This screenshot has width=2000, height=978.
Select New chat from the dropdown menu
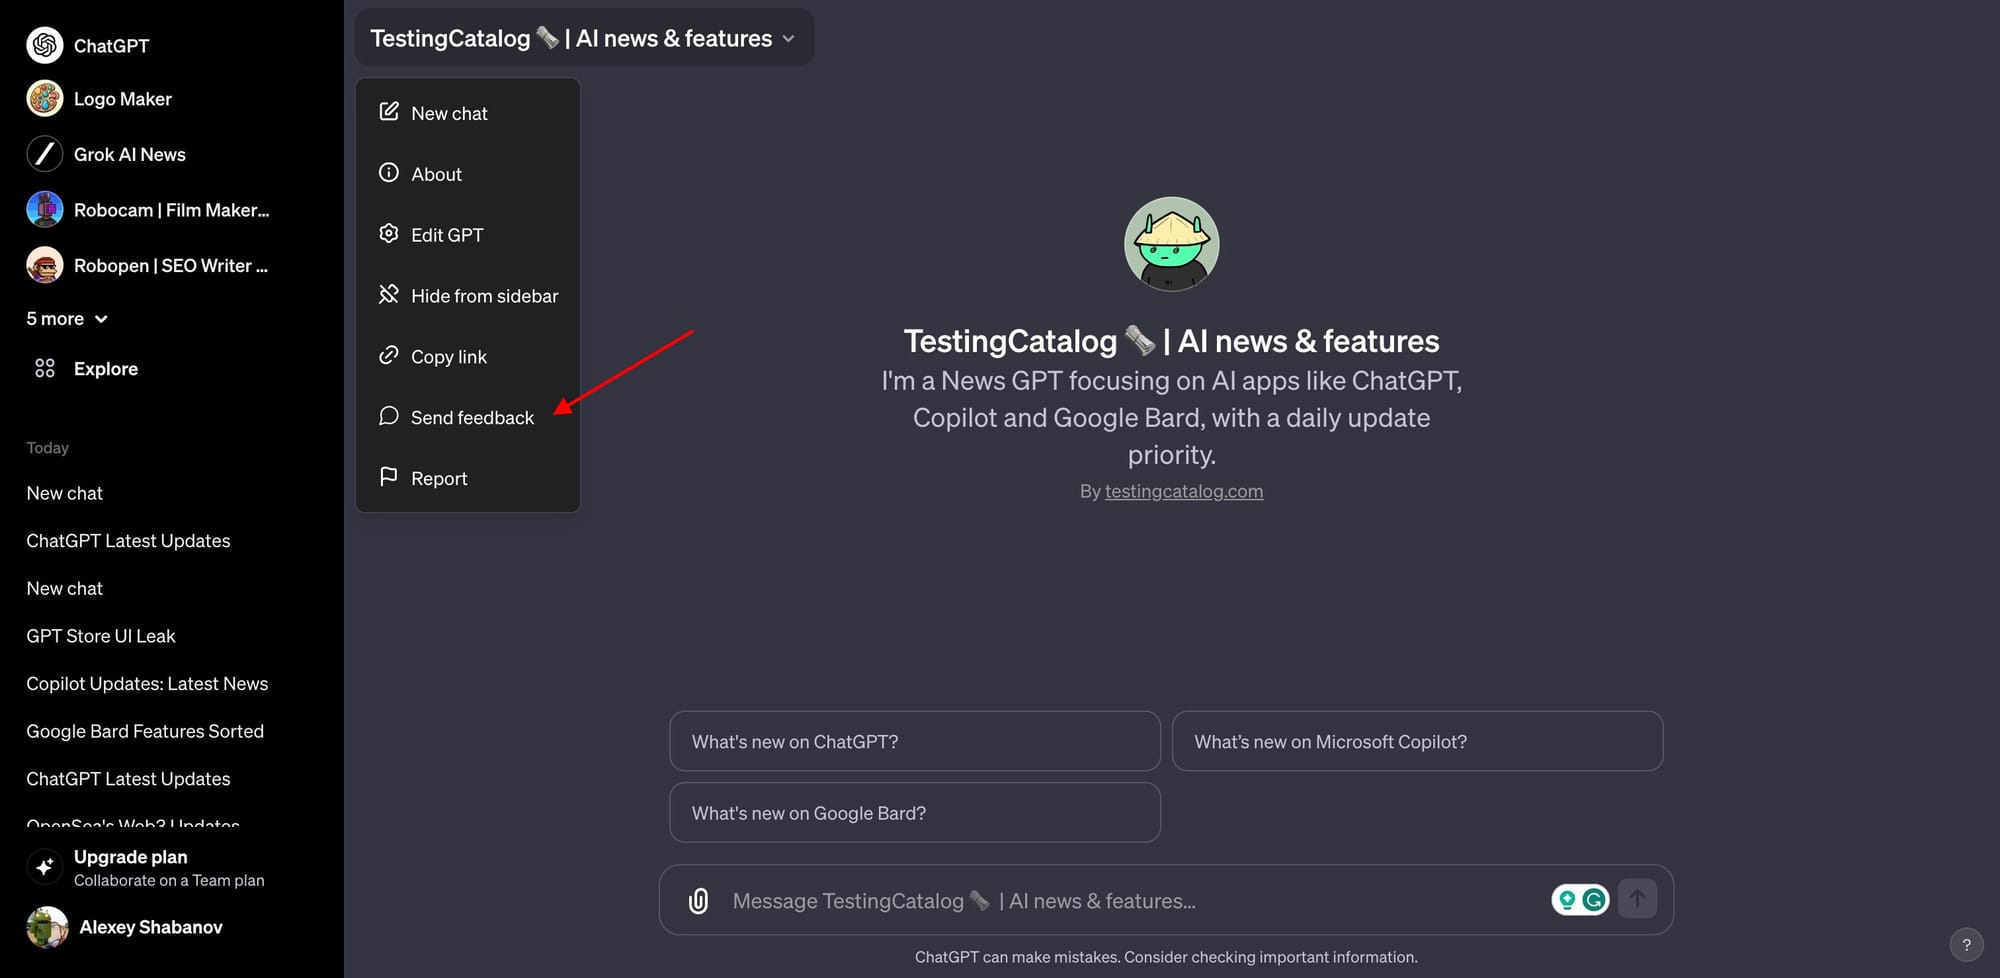coord(468,113)
